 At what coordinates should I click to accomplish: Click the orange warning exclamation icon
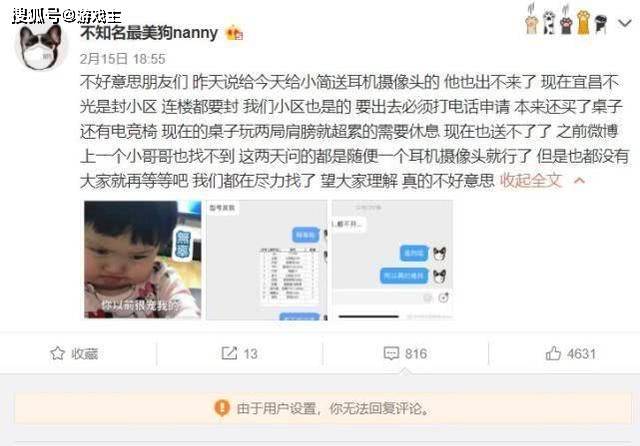point(222,408)
